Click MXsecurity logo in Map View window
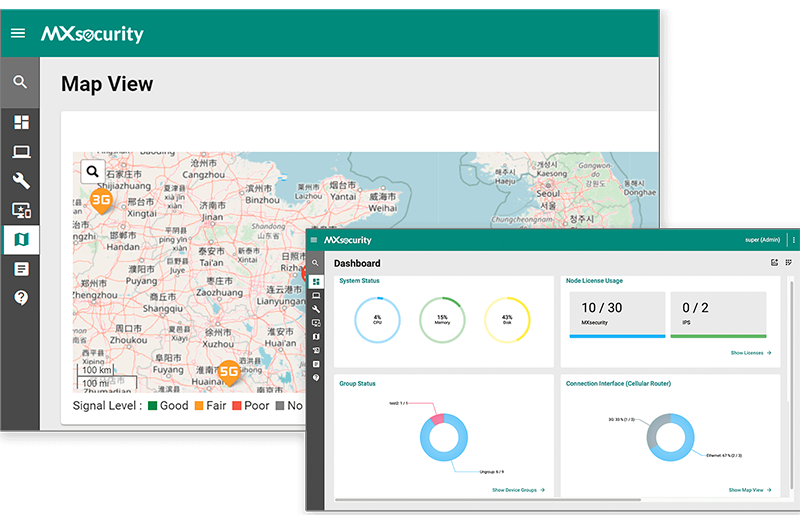Screen dimensions: 800x524 click(x=92, y=34)
